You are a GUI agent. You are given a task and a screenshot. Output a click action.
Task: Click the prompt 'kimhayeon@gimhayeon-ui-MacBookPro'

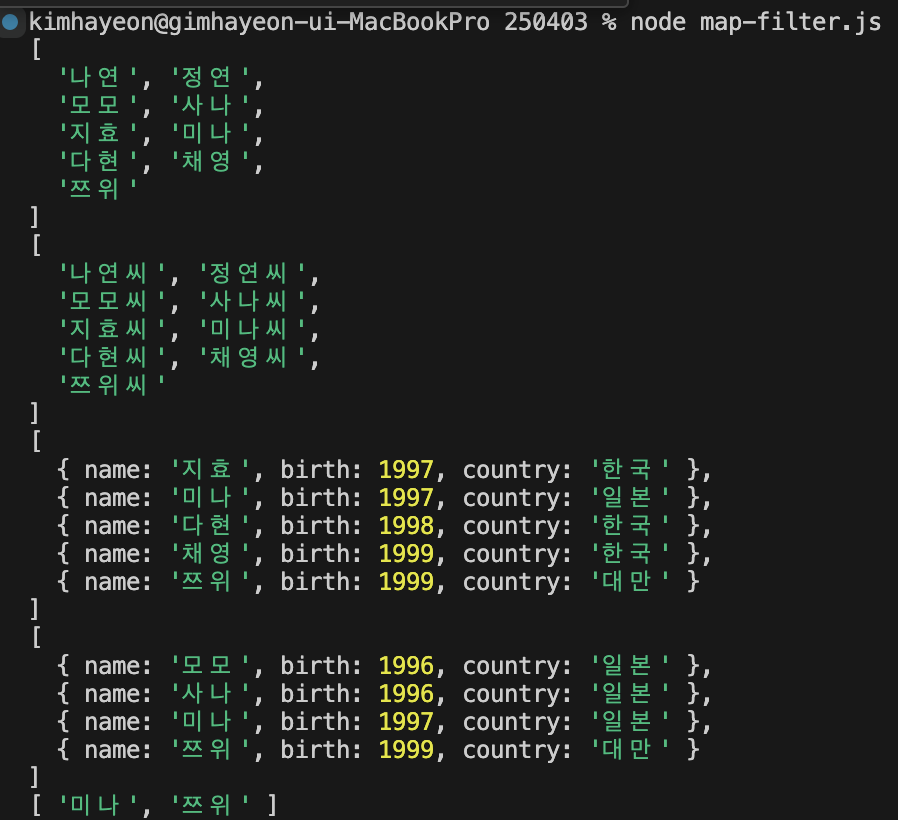click(x=259, y=23)
